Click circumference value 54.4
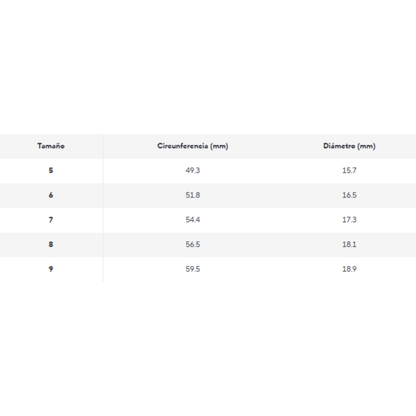This screenshot has width=416, height=416. [x=193, y=220]
